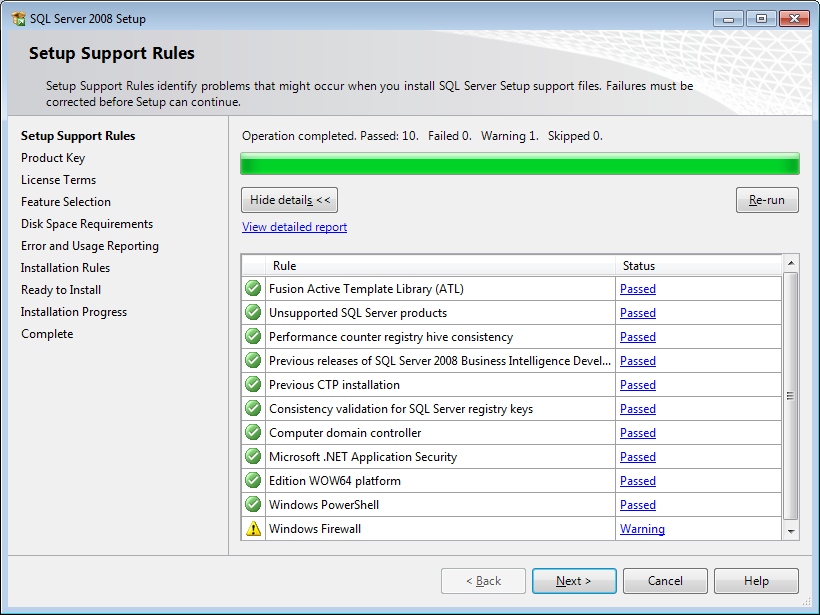
Task: Cancel the SQL Server setup
Action: pyautogui.click(x=665, y=581)
